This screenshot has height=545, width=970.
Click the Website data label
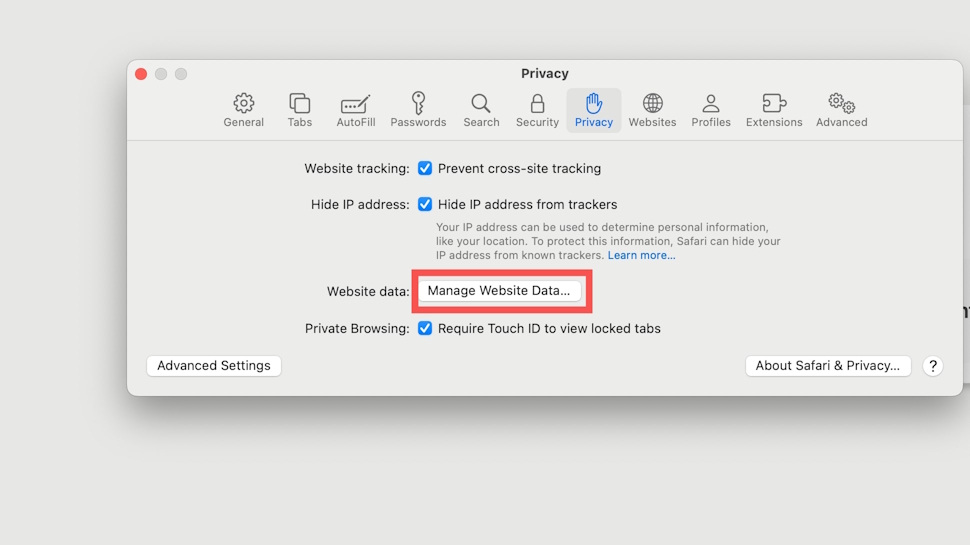(x=368, y=291)
